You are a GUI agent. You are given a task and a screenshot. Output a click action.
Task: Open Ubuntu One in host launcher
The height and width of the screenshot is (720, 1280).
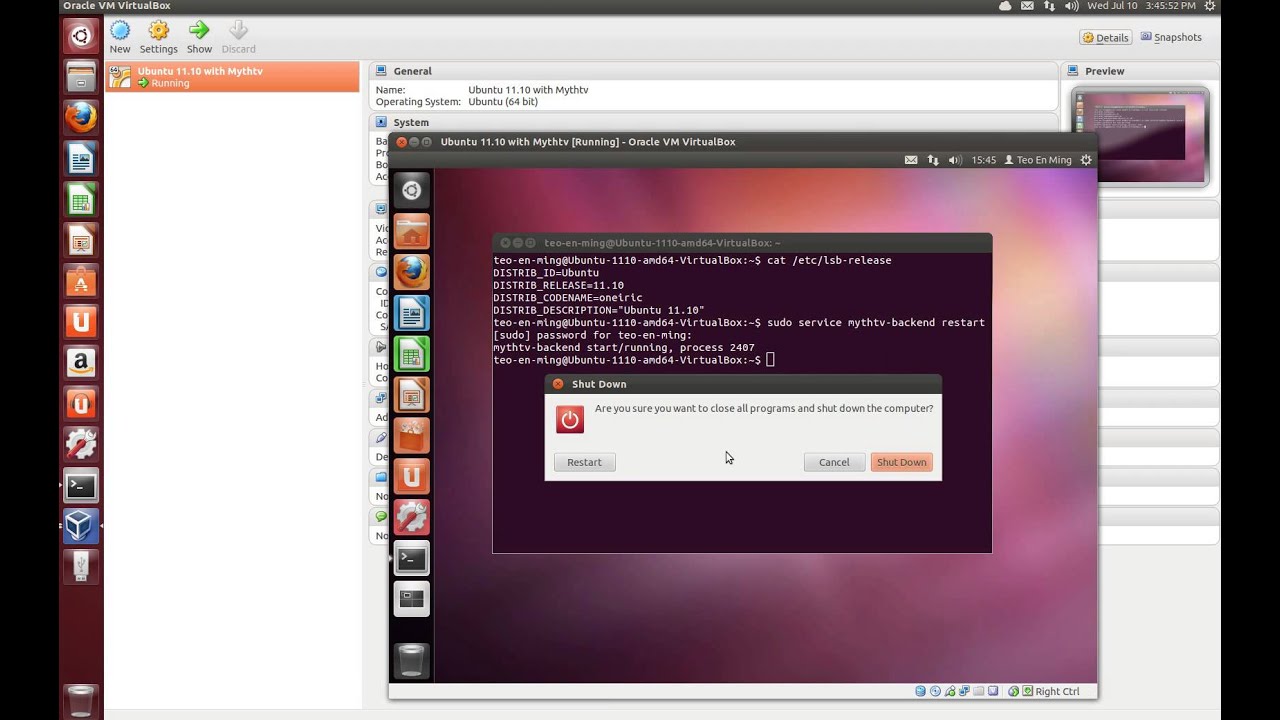point(81,321)
